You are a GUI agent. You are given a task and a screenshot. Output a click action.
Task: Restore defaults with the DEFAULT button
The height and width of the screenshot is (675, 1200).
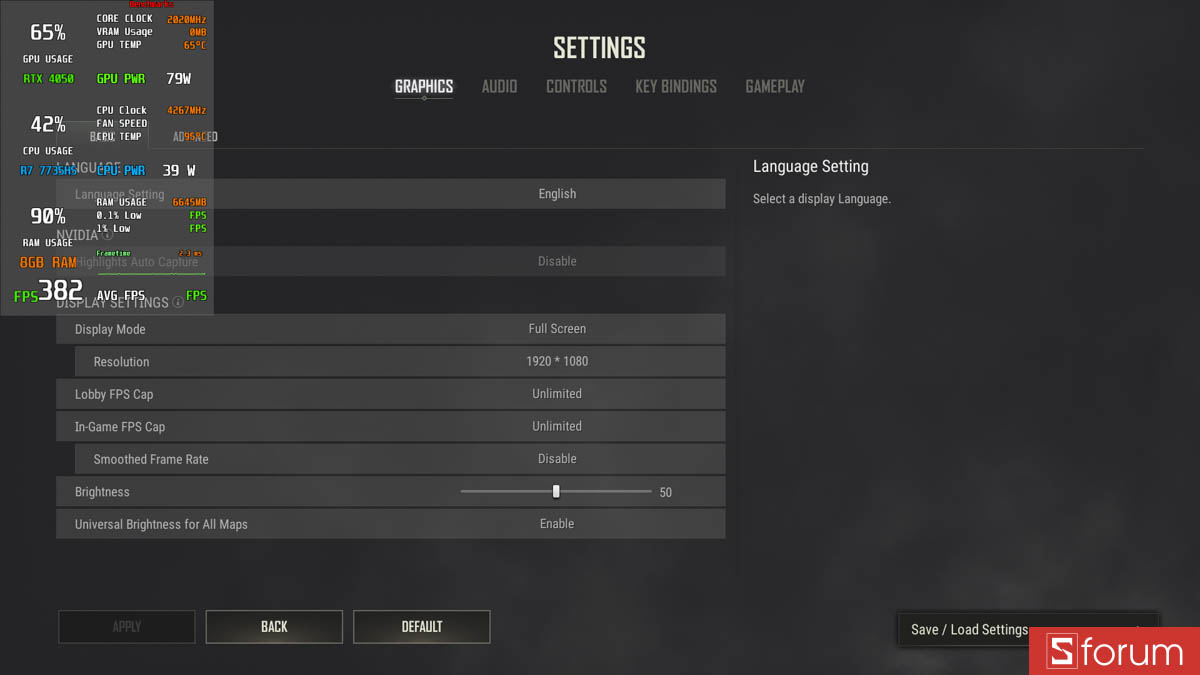coord(421,626)
